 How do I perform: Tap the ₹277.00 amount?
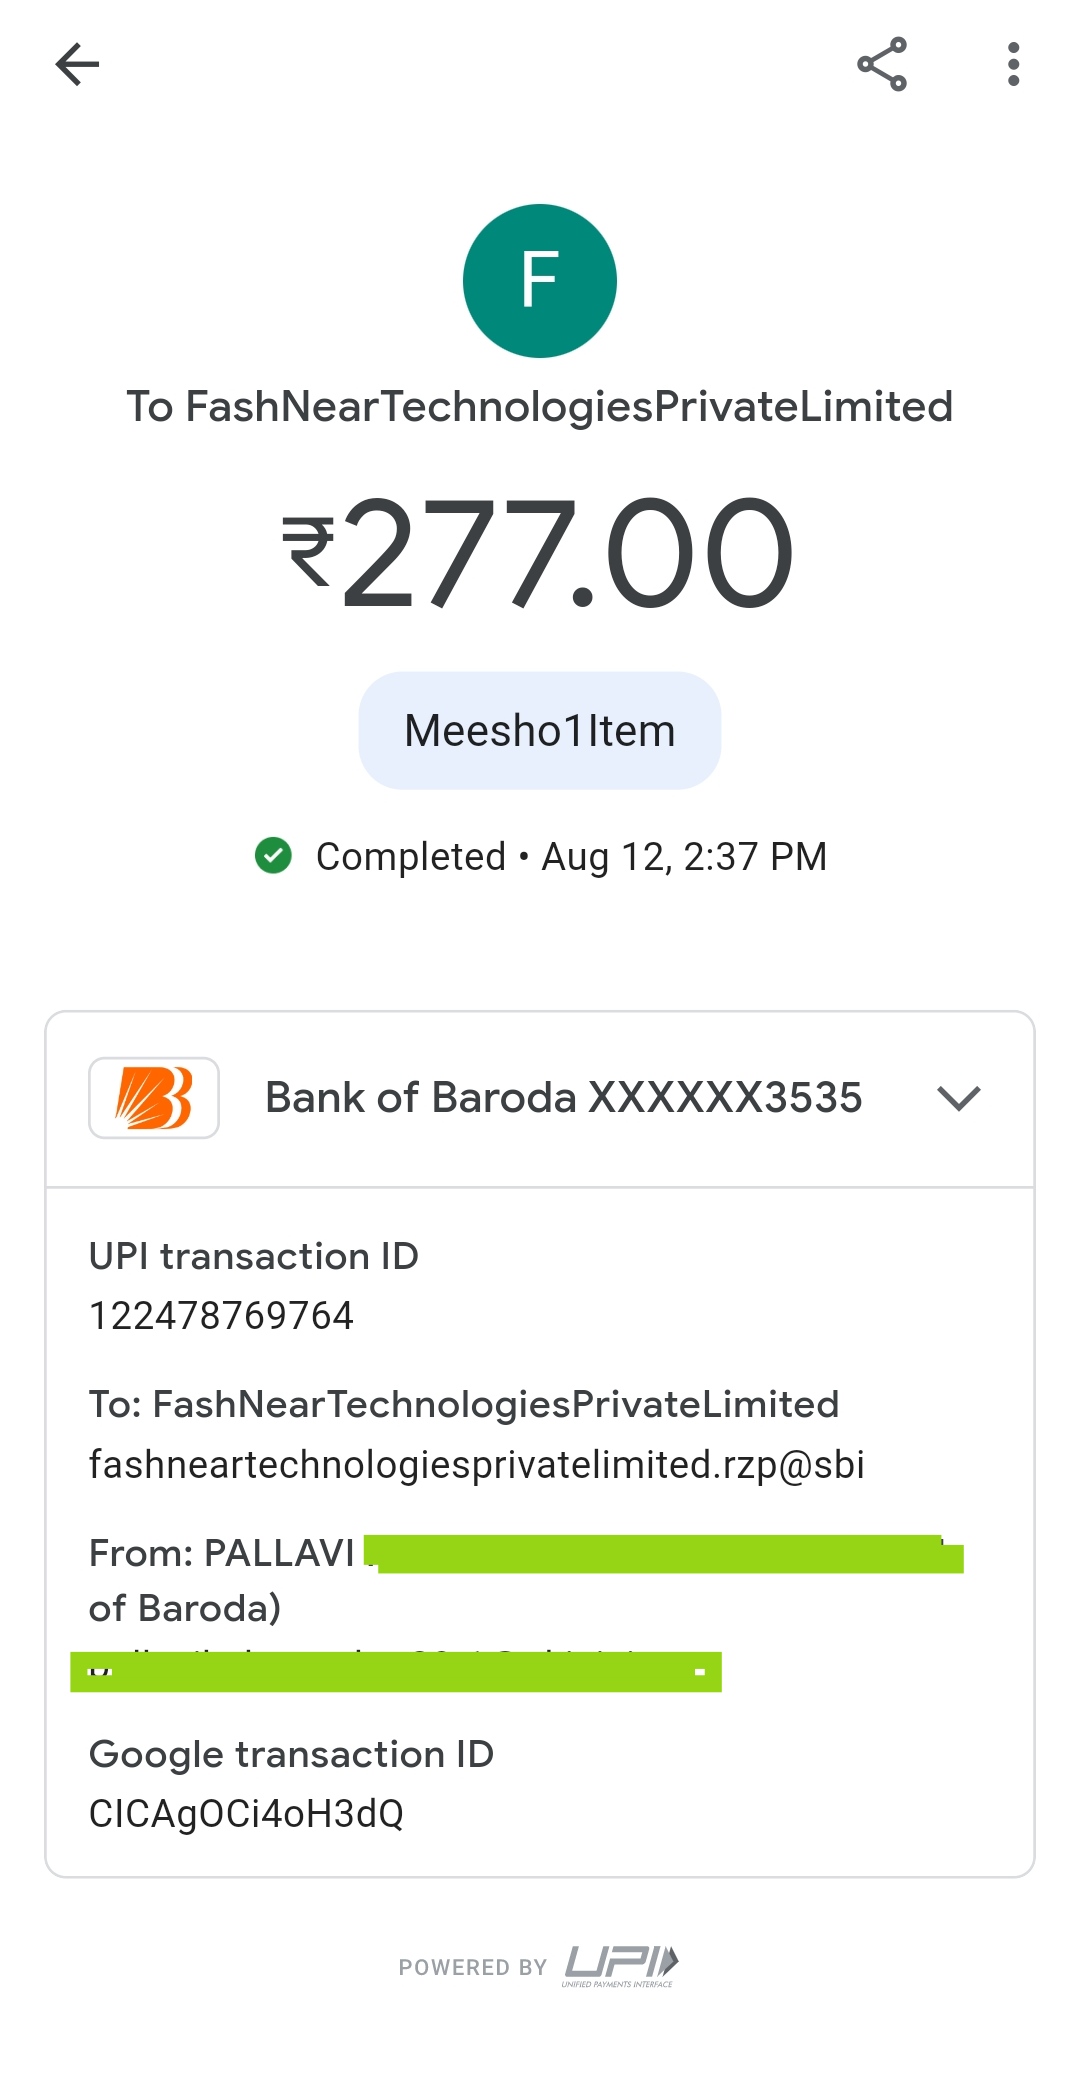pos(568,553)
